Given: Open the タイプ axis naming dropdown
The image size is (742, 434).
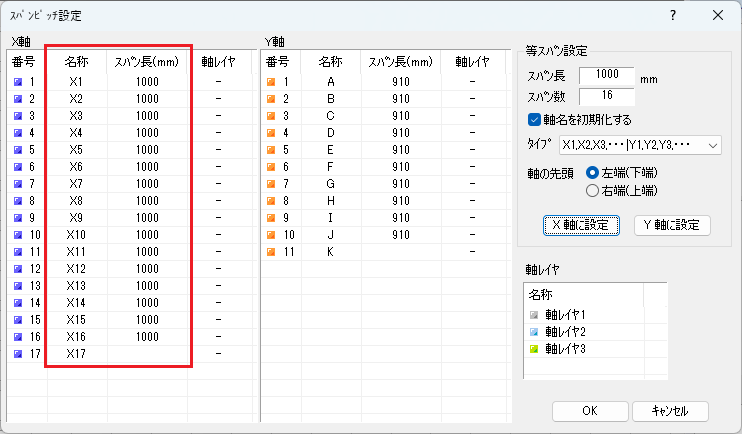Looking at the screenshot, I should click(640, 146).
